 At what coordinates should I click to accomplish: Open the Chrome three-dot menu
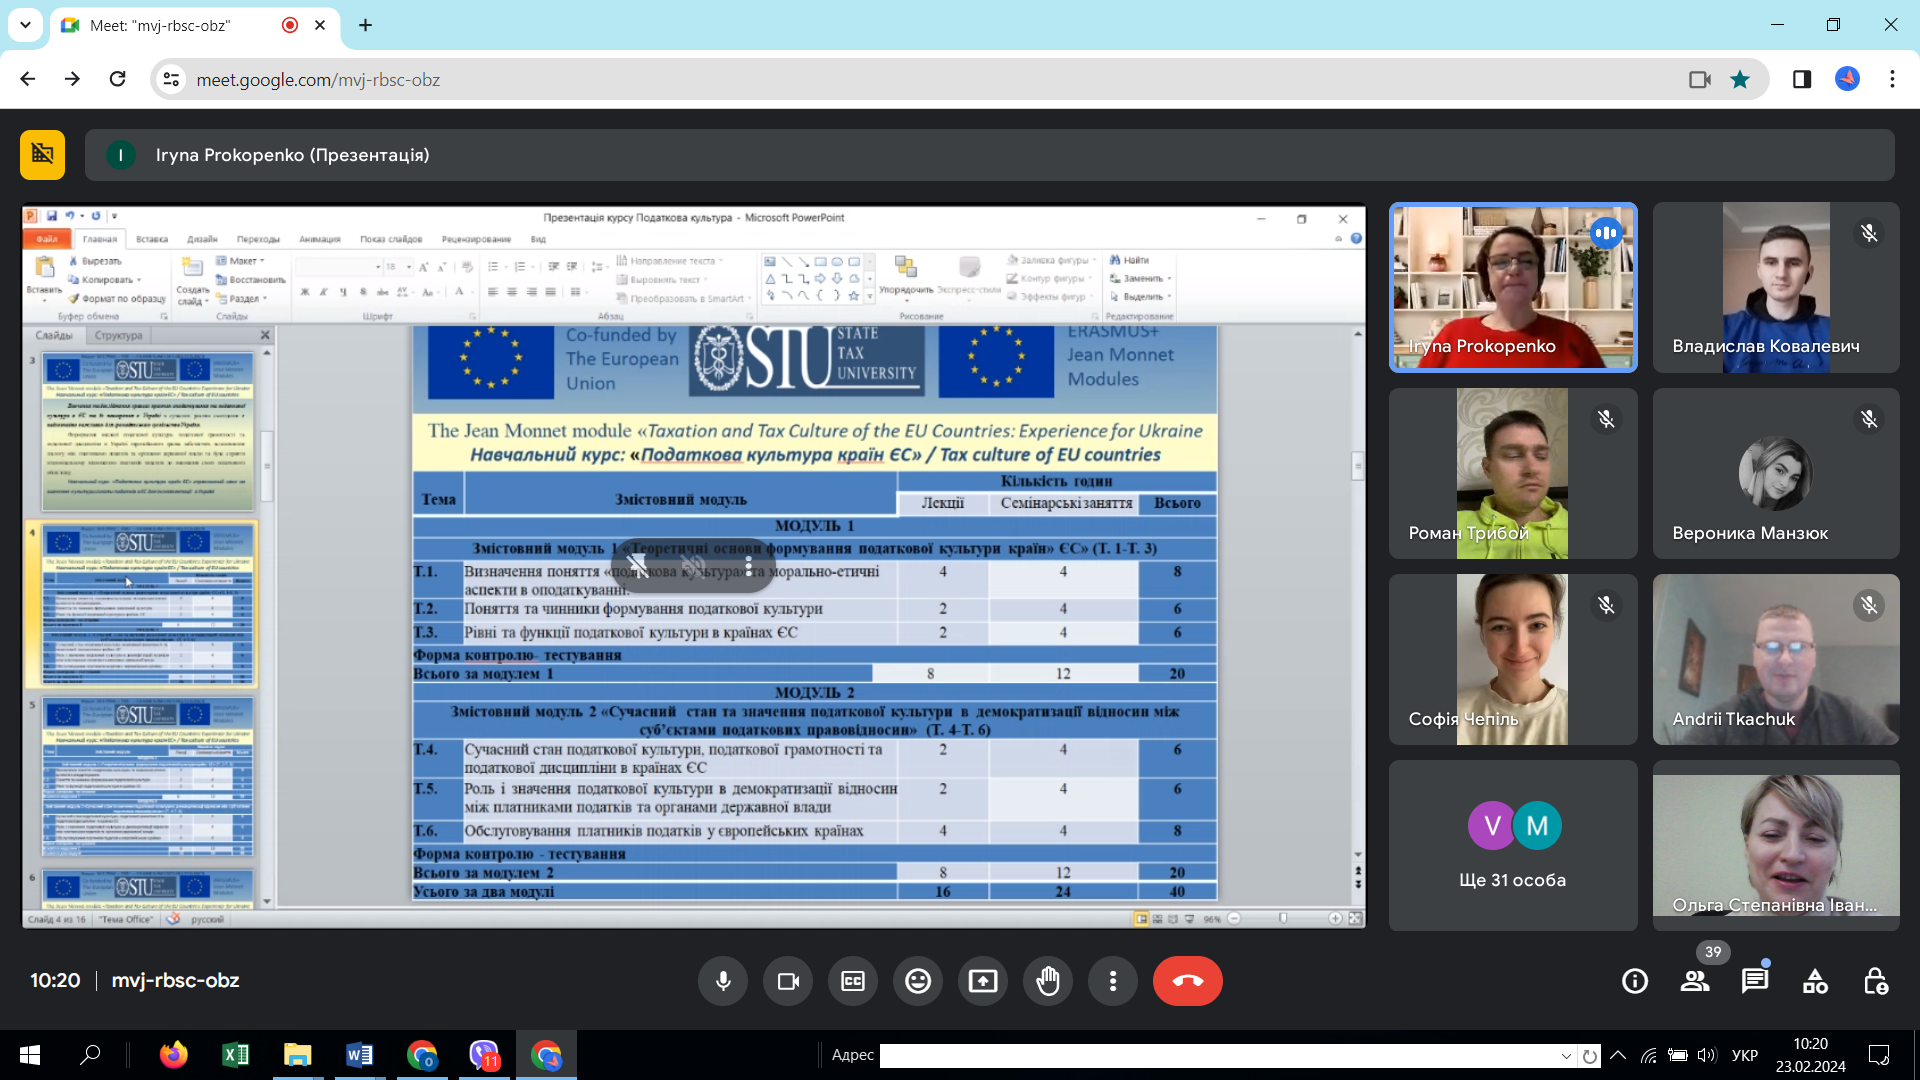[x=1892, y=79]
